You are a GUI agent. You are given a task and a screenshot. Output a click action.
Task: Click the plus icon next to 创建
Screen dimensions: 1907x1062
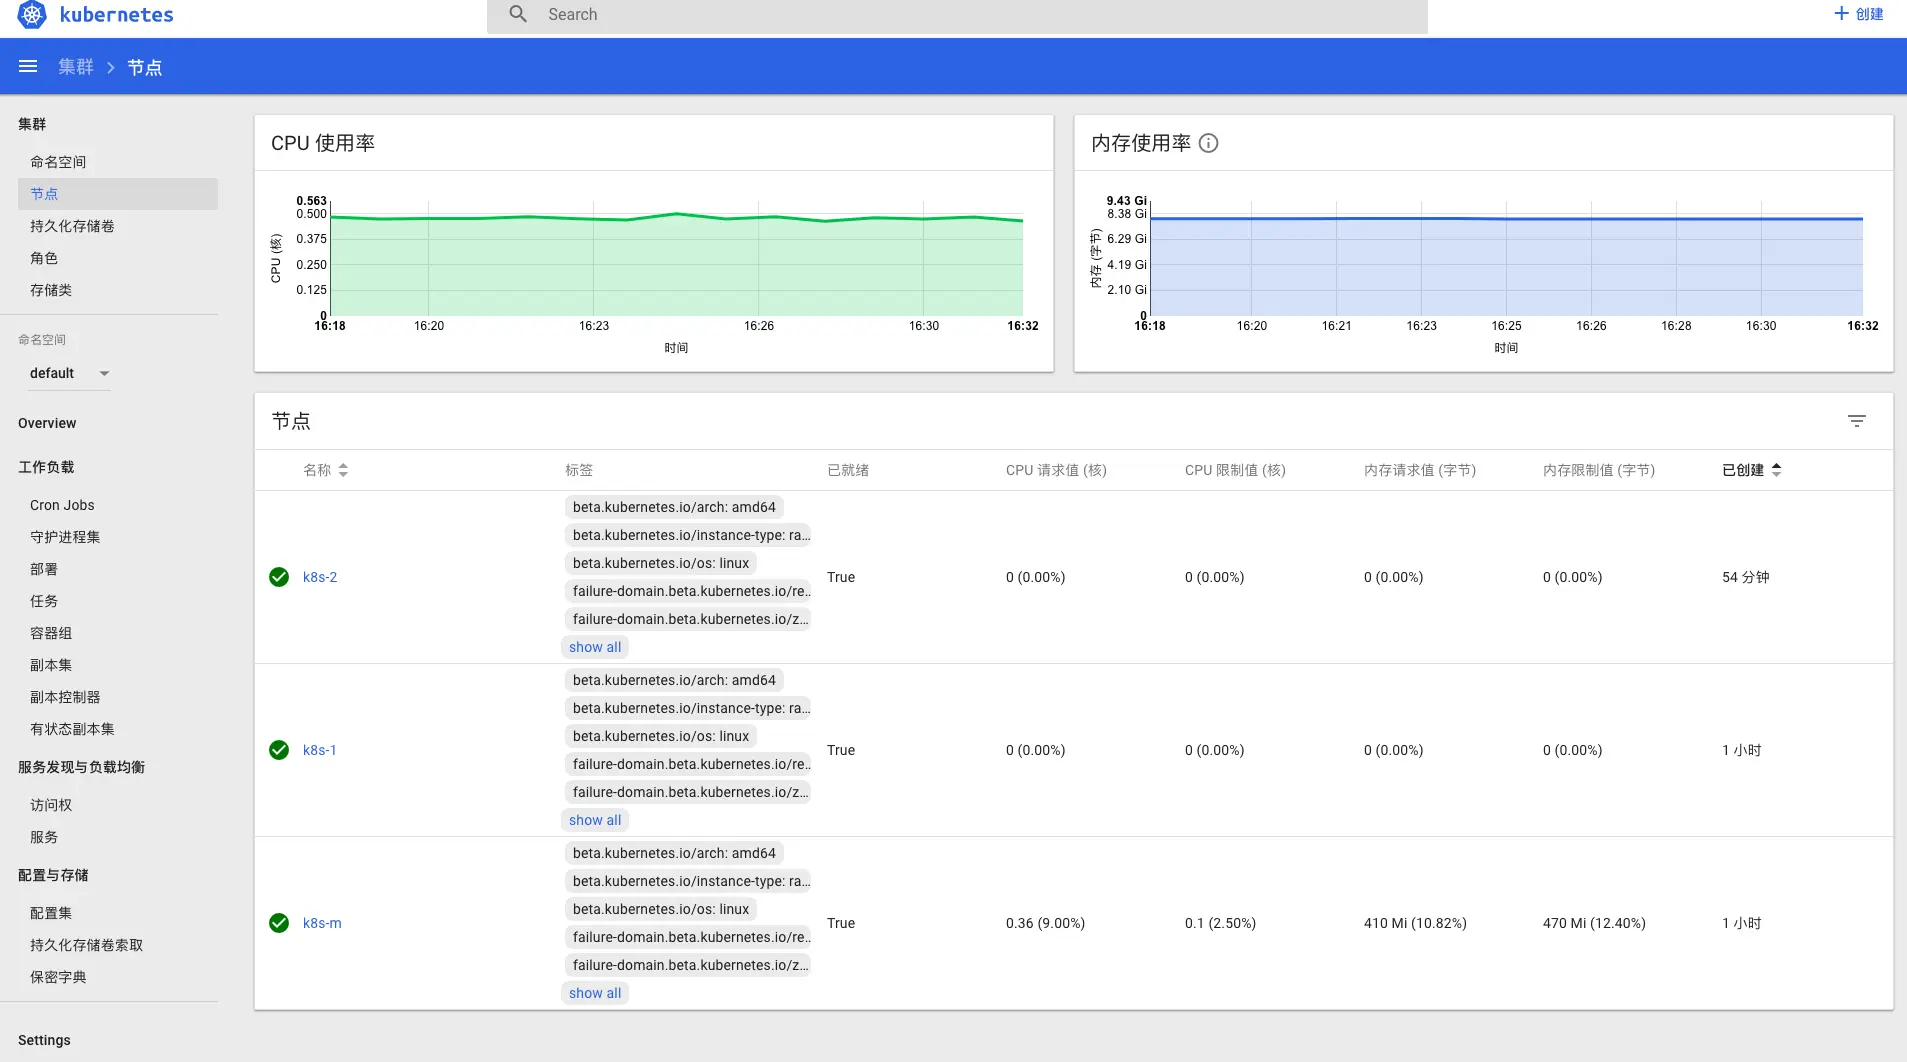click(1841, 14)
